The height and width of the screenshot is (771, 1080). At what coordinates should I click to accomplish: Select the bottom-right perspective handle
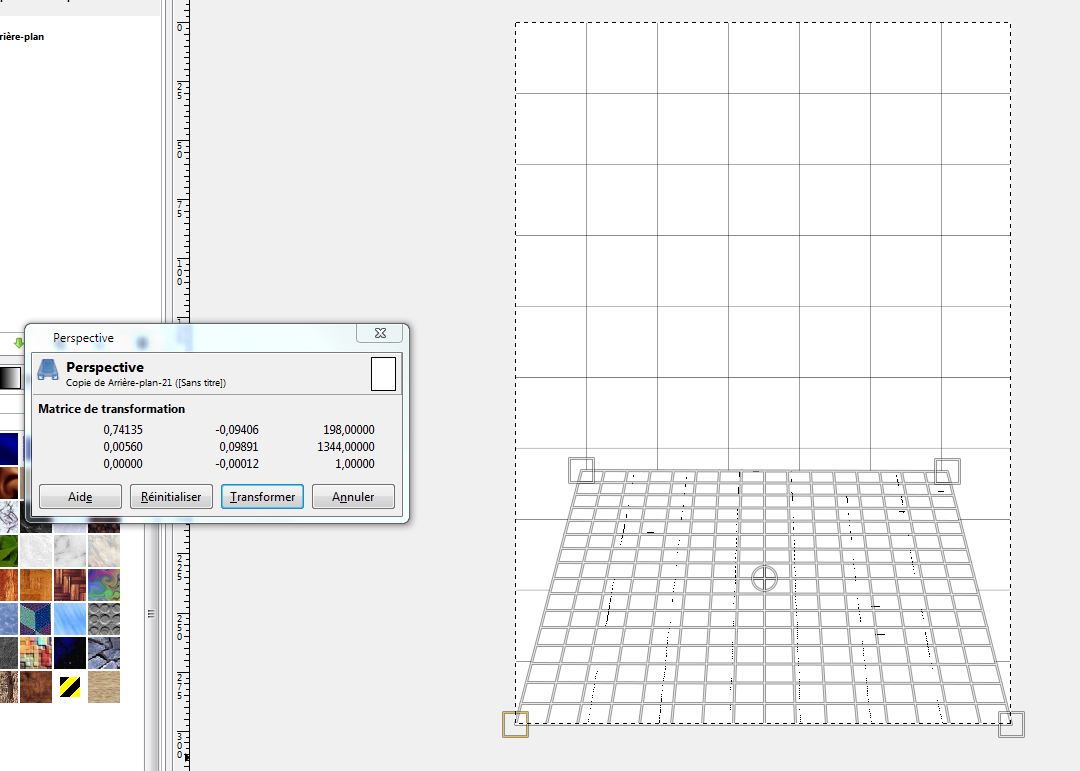(1011, 724)
